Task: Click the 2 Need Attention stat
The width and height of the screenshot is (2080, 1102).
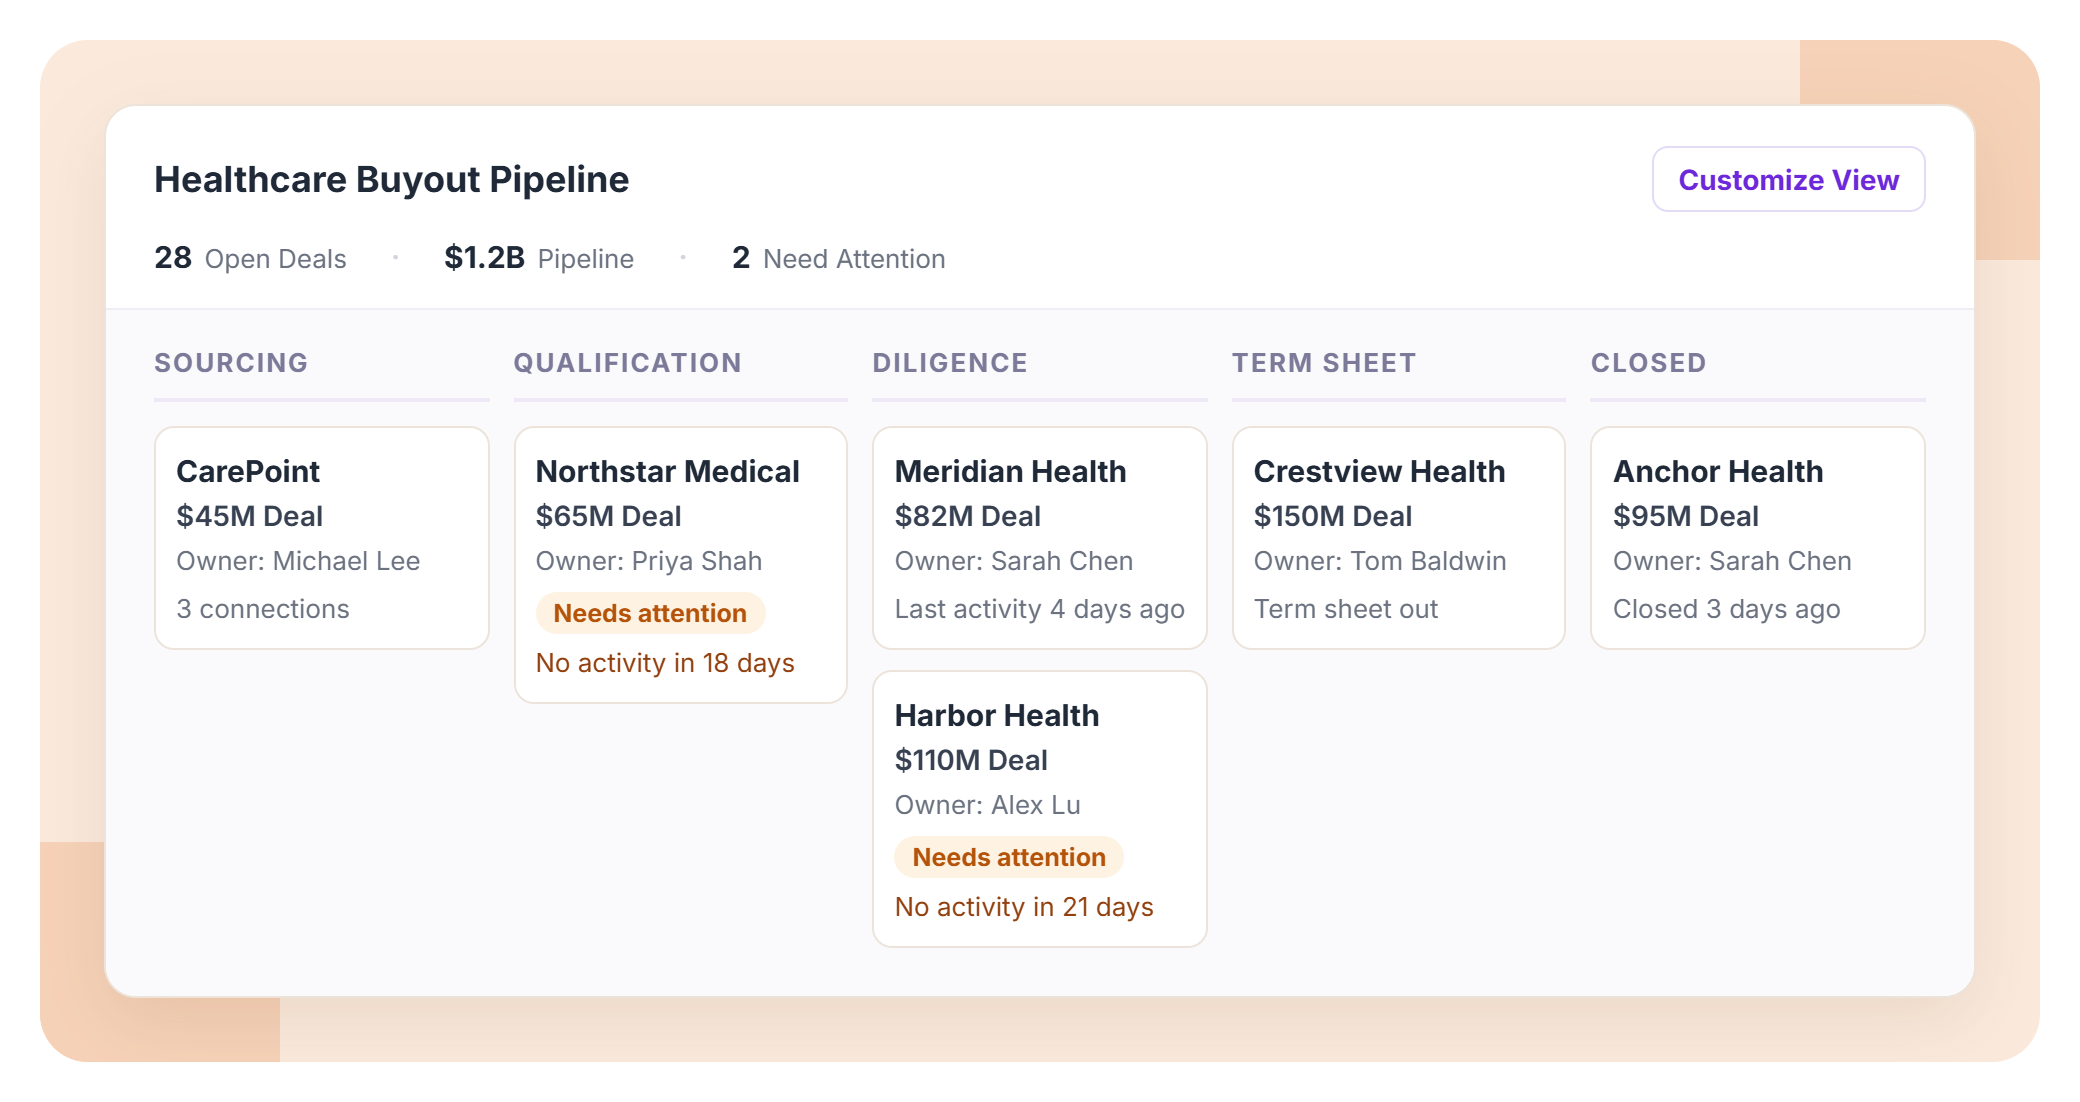Action: click(x=839, y=258)
